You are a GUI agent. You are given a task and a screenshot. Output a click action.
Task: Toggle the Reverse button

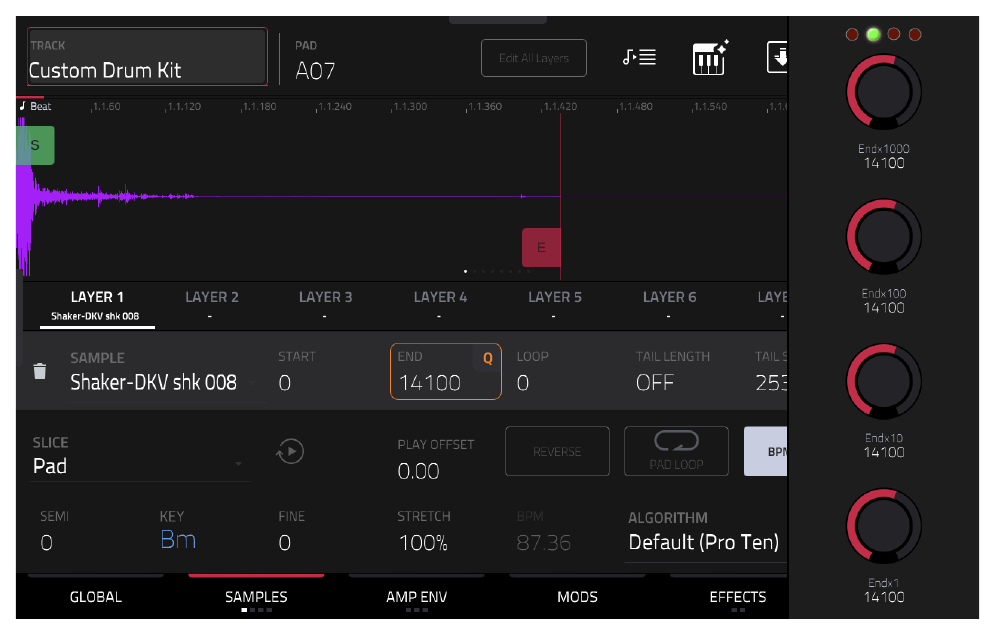point(557,451)
